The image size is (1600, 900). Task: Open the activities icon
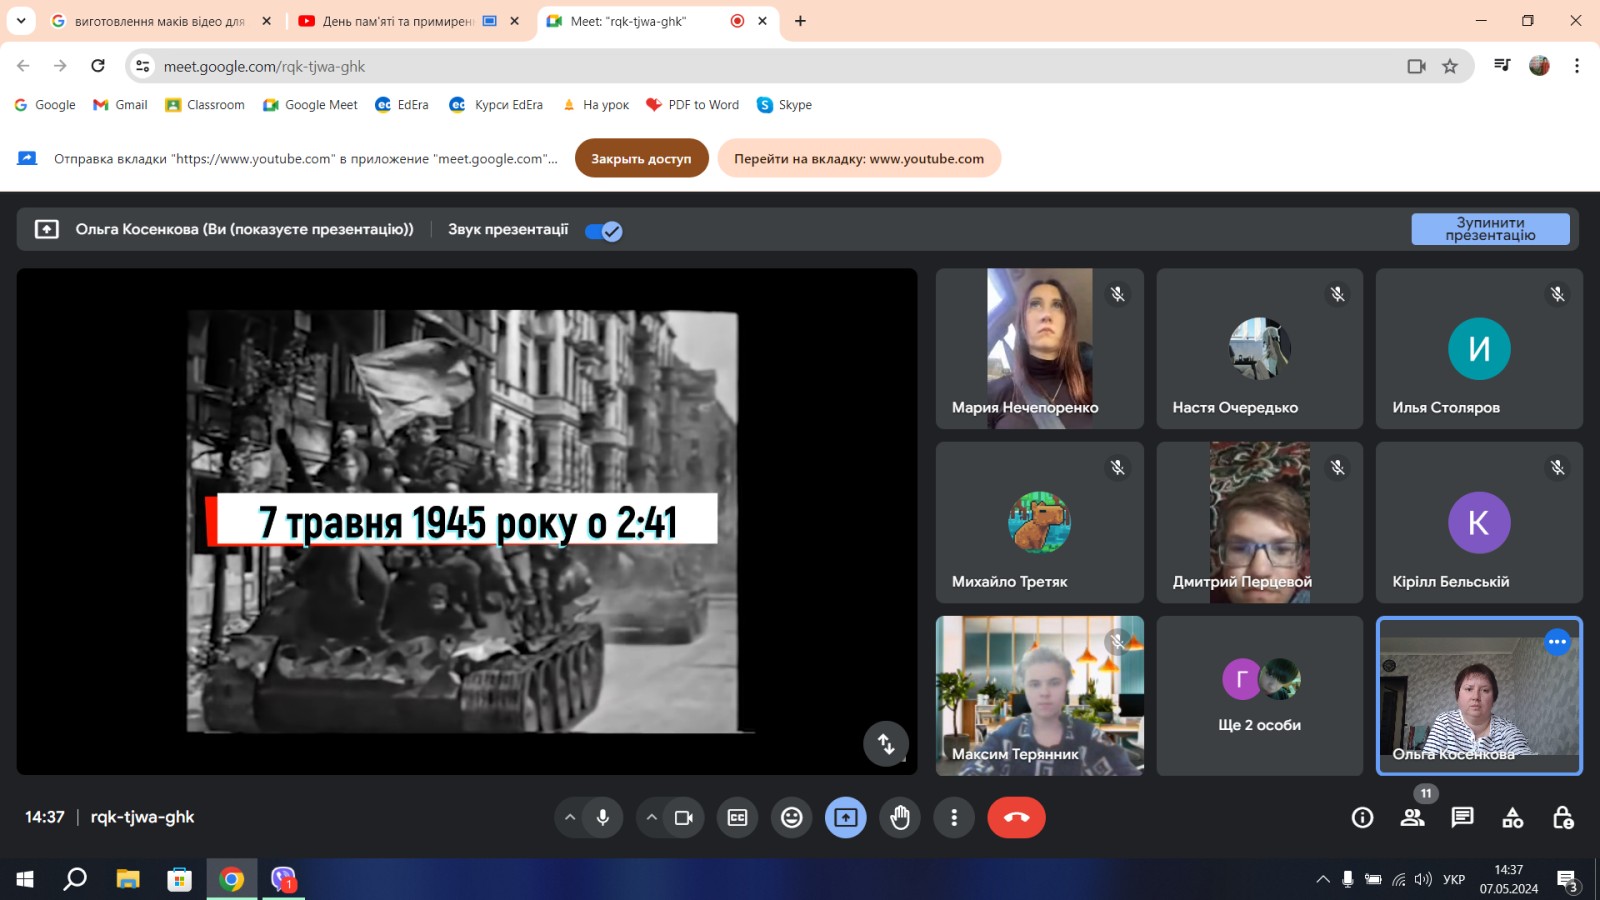coord(1512,818)
